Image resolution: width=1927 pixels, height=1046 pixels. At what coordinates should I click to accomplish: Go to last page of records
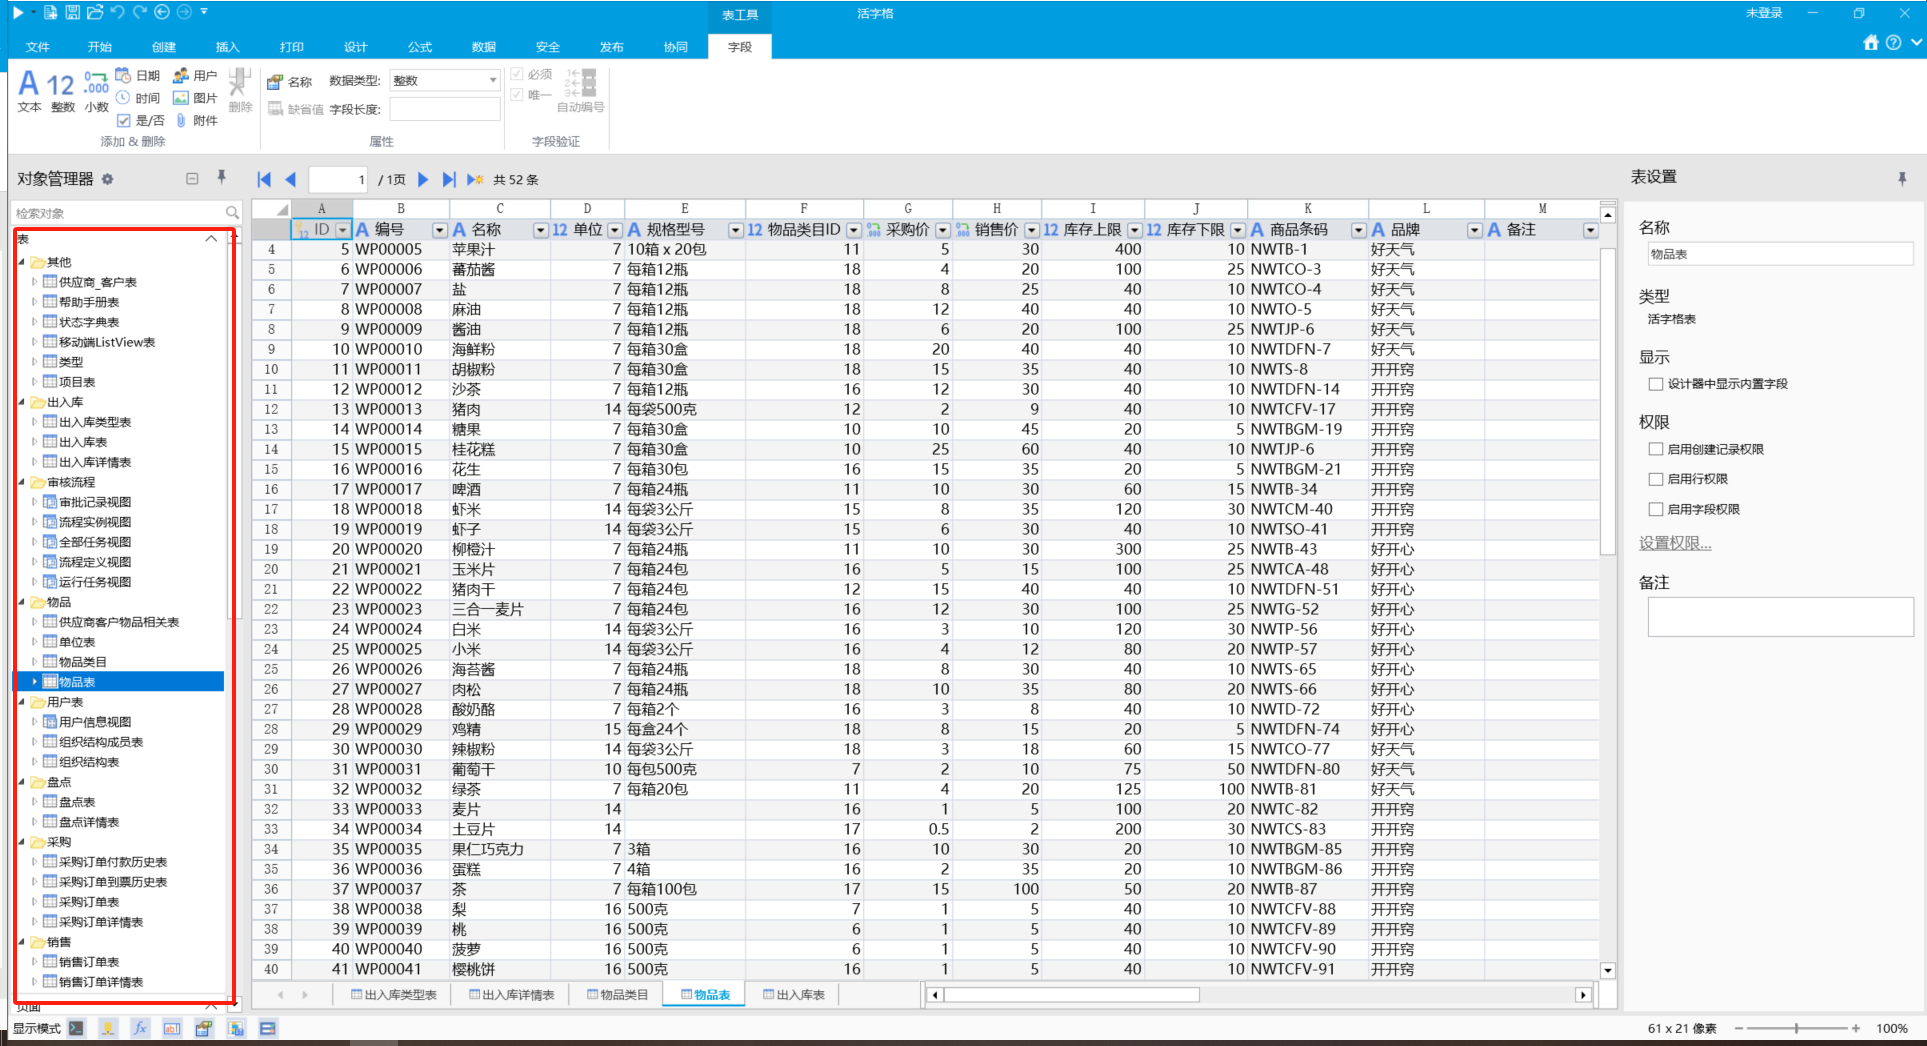[449, 179]
